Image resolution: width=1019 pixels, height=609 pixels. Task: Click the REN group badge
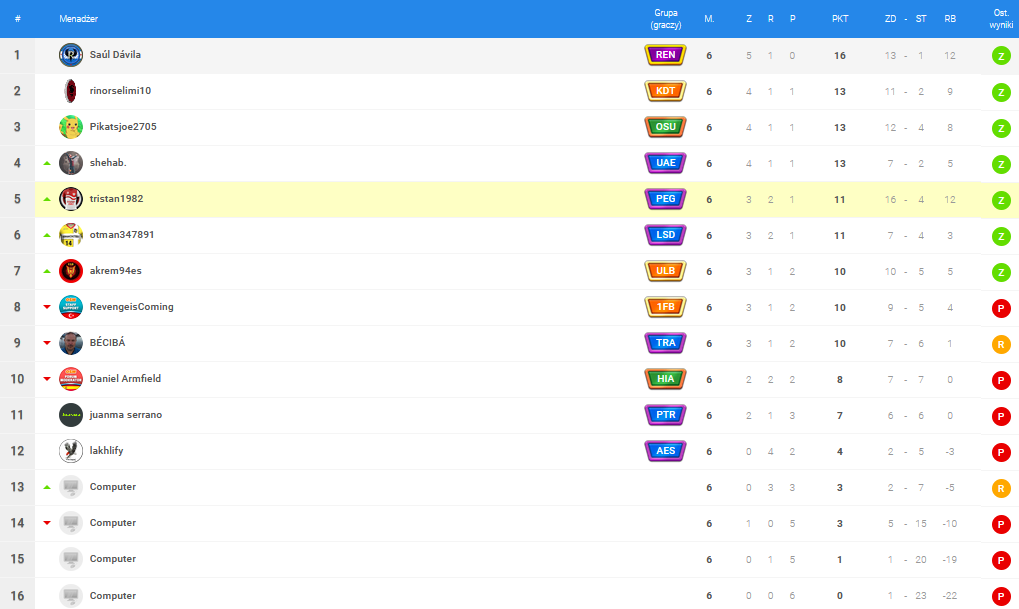click(665, 55)
